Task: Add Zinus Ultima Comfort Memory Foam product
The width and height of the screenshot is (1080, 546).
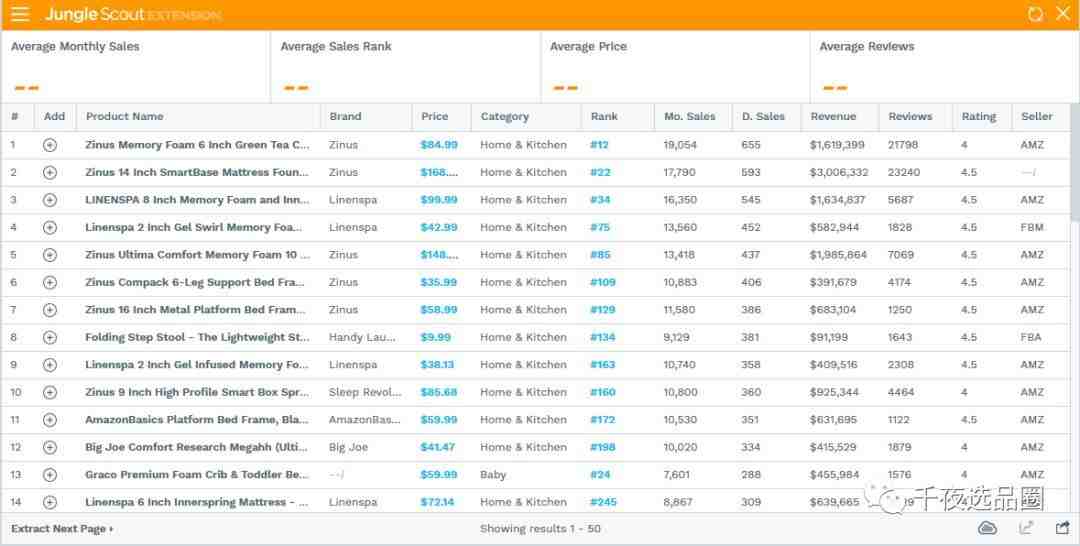Action: (x=50, y=255)
